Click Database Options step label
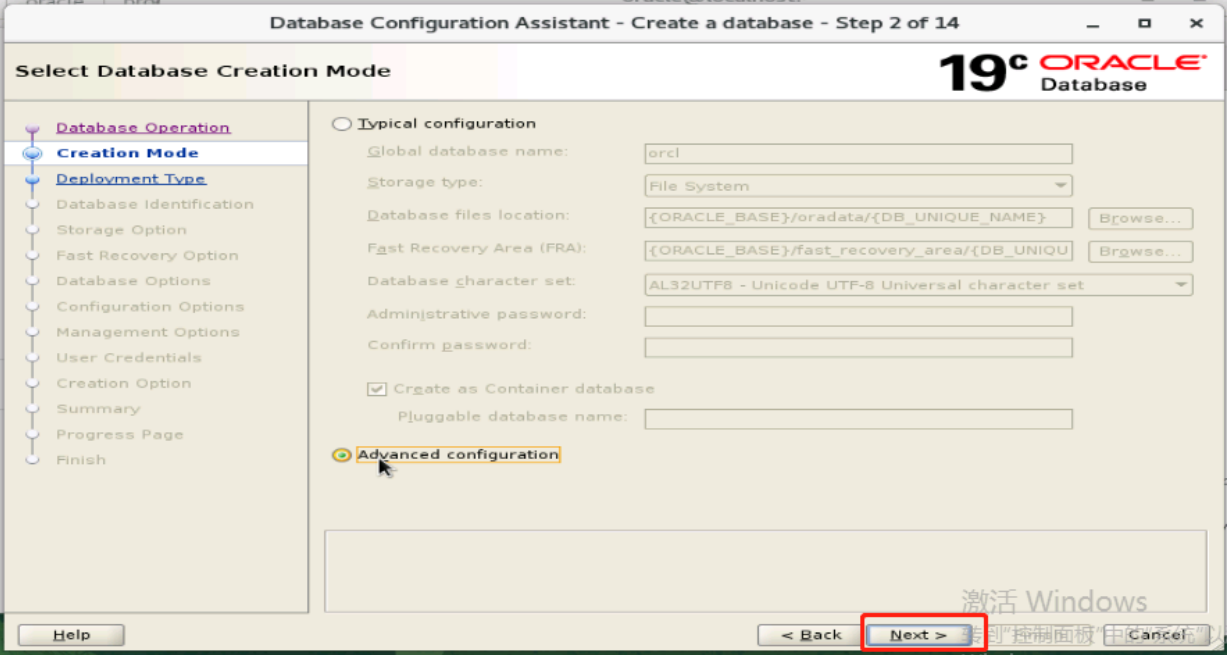 (133, 281)
